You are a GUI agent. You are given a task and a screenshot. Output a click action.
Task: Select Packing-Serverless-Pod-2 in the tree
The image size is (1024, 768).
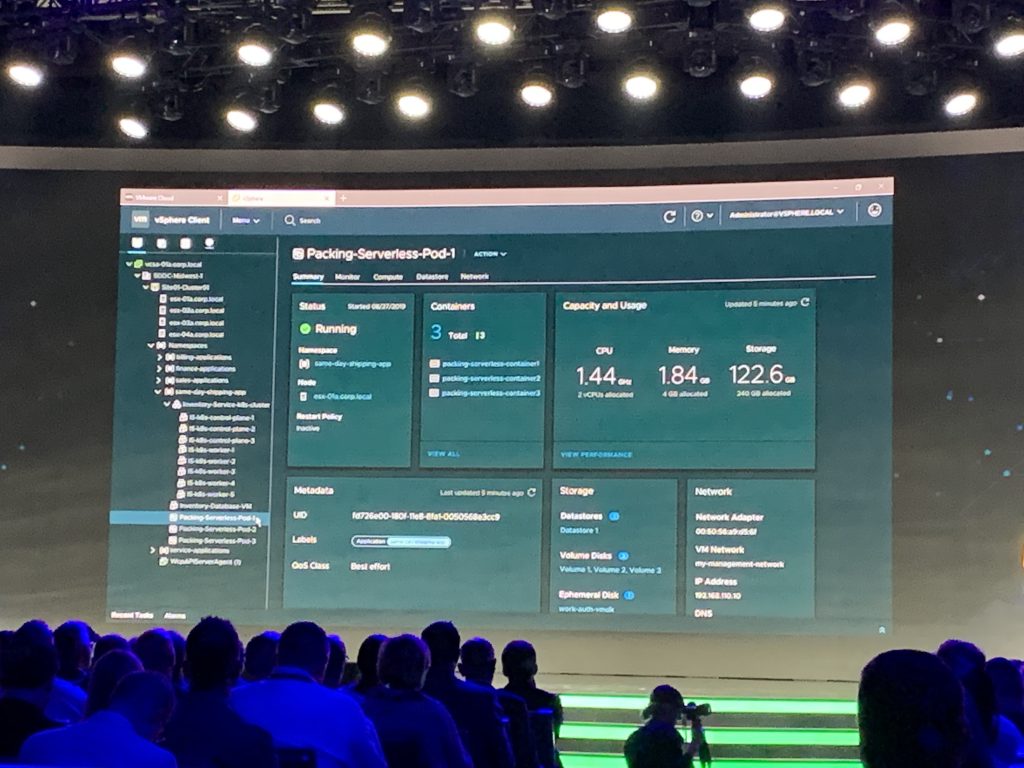tap(213, 529)
